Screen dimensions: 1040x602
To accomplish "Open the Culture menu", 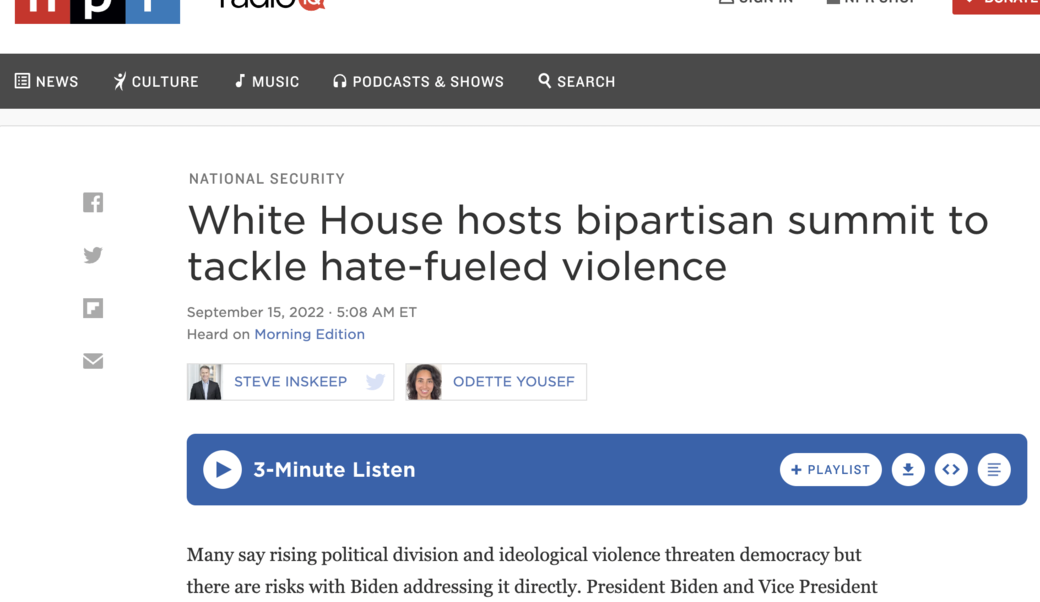I will pyautogui.click(x=156, y=82).
